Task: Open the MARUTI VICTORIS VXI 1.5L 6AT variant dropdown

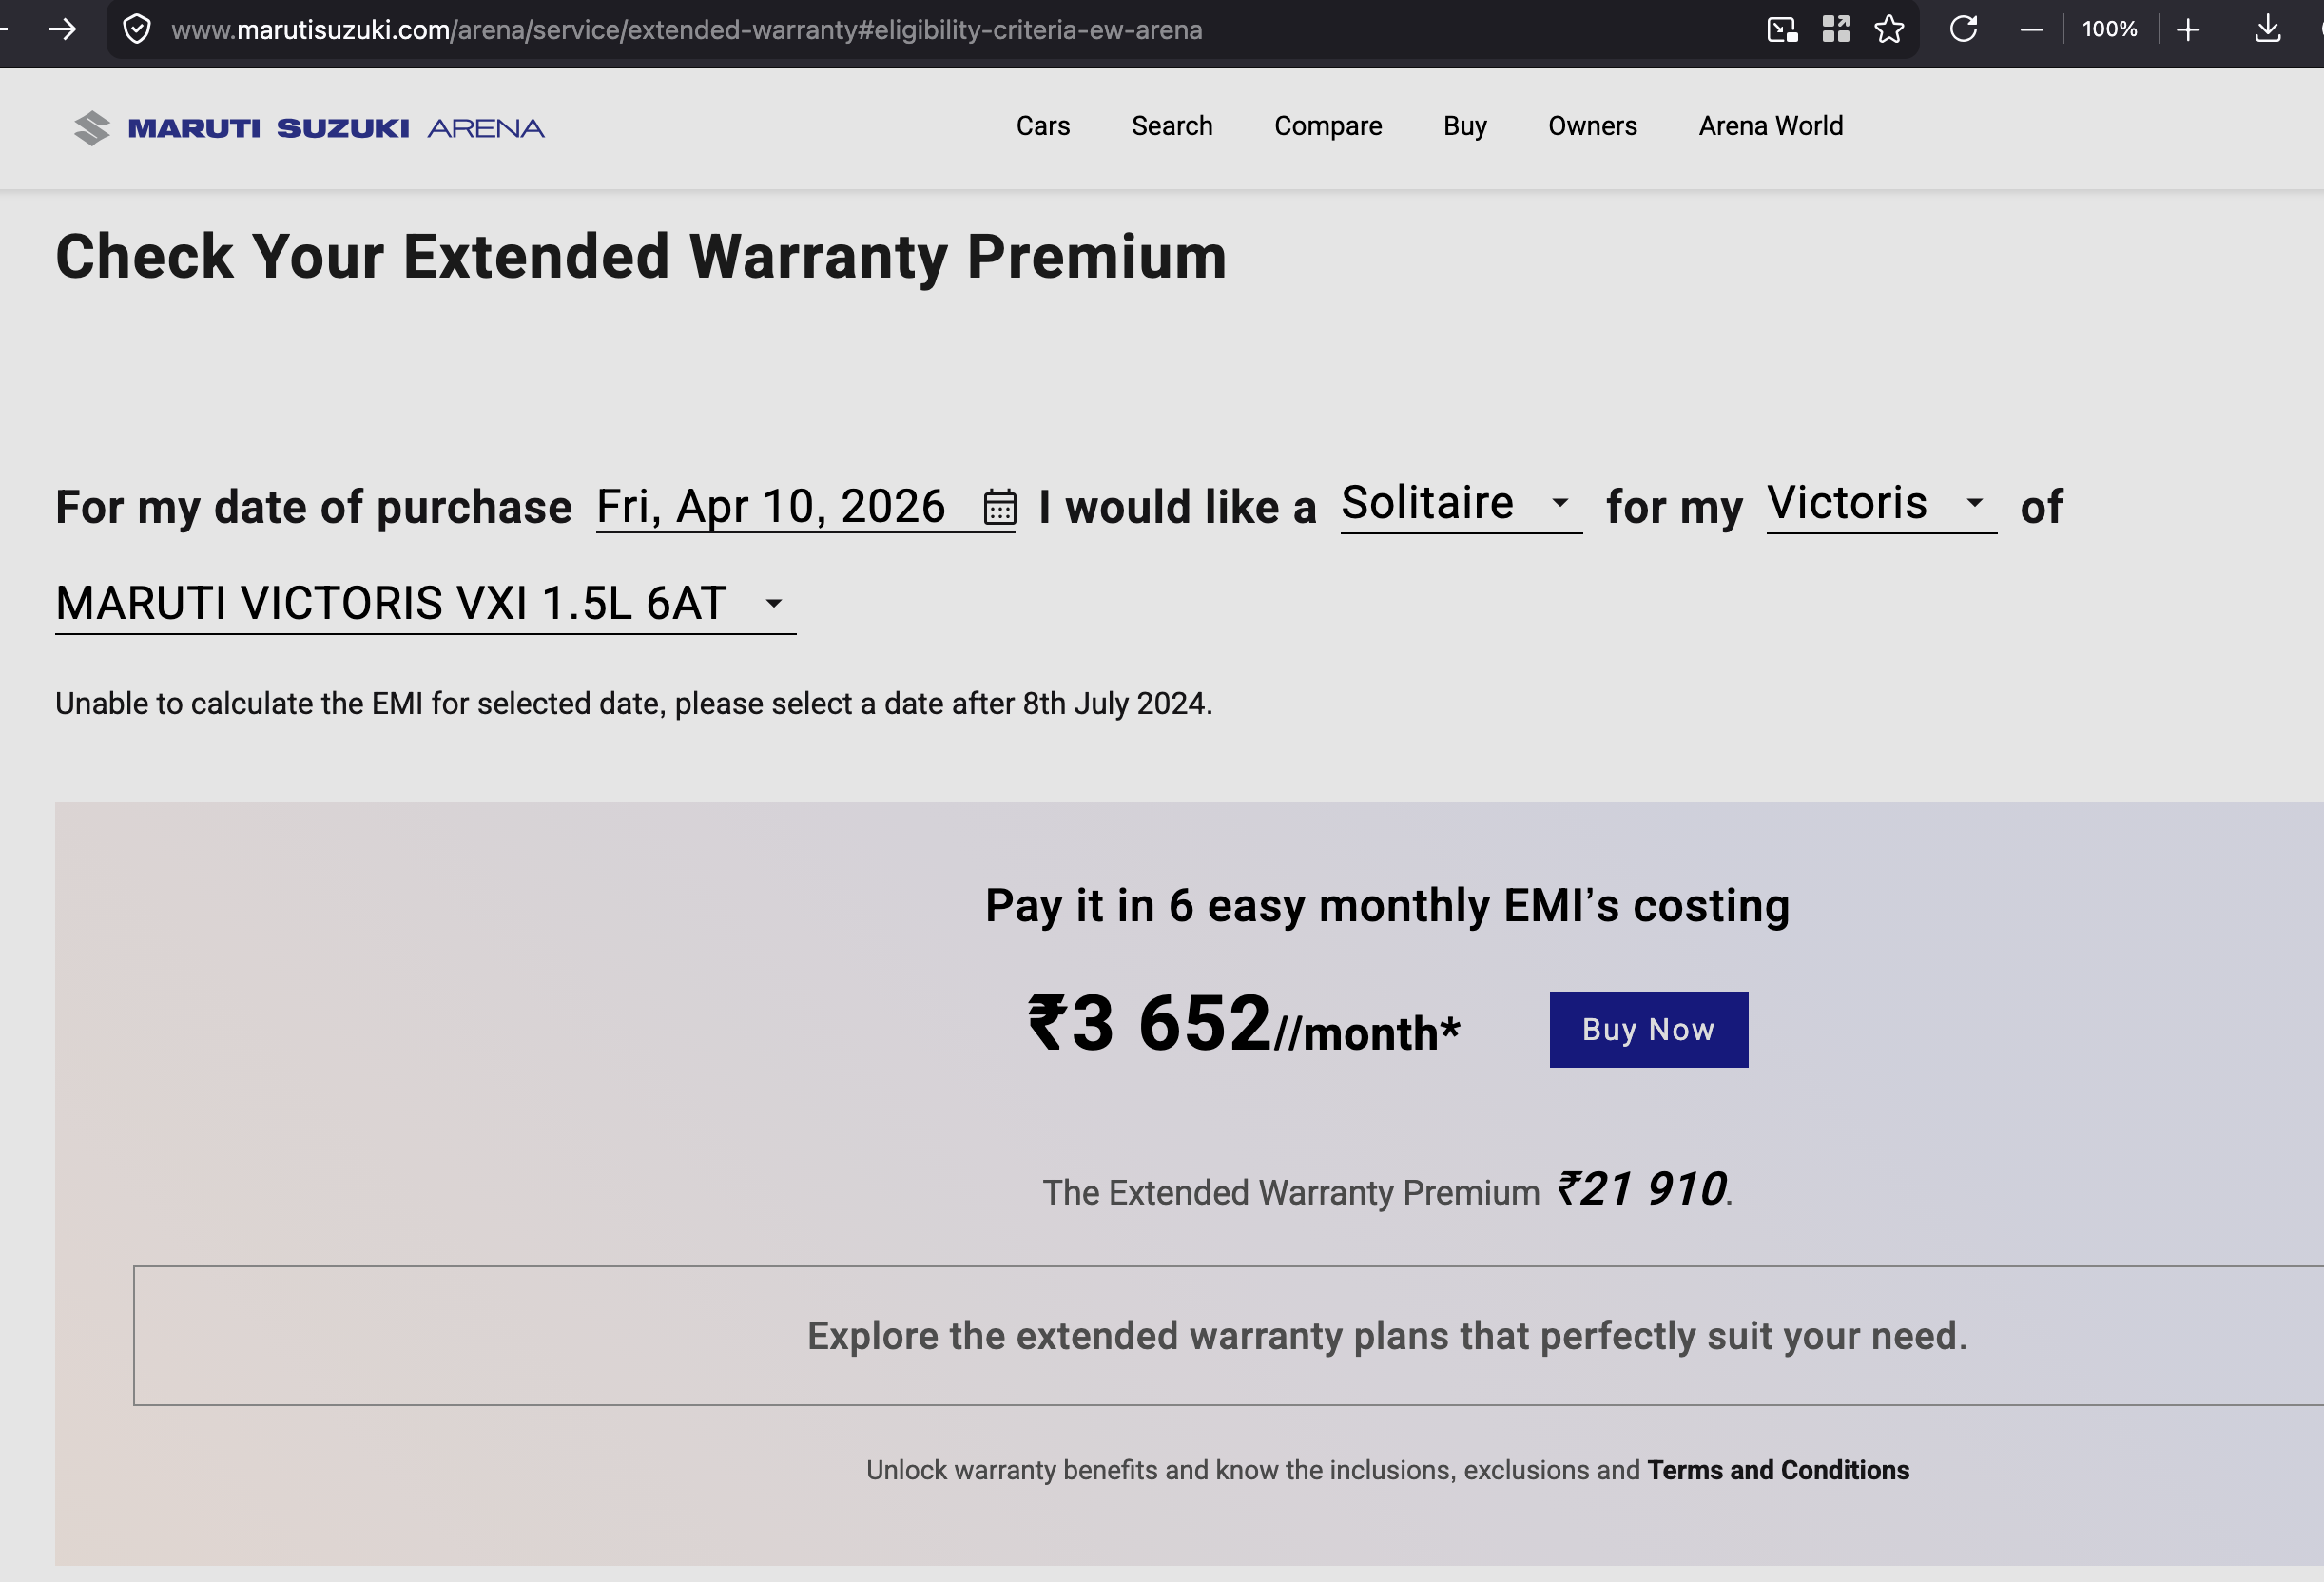Action: (x=425, y=604)
